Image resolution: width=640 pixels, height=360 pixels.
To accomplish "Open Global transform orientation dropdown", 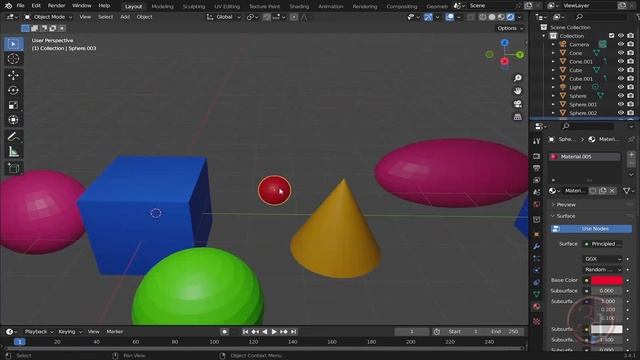I will click(224, 17).
